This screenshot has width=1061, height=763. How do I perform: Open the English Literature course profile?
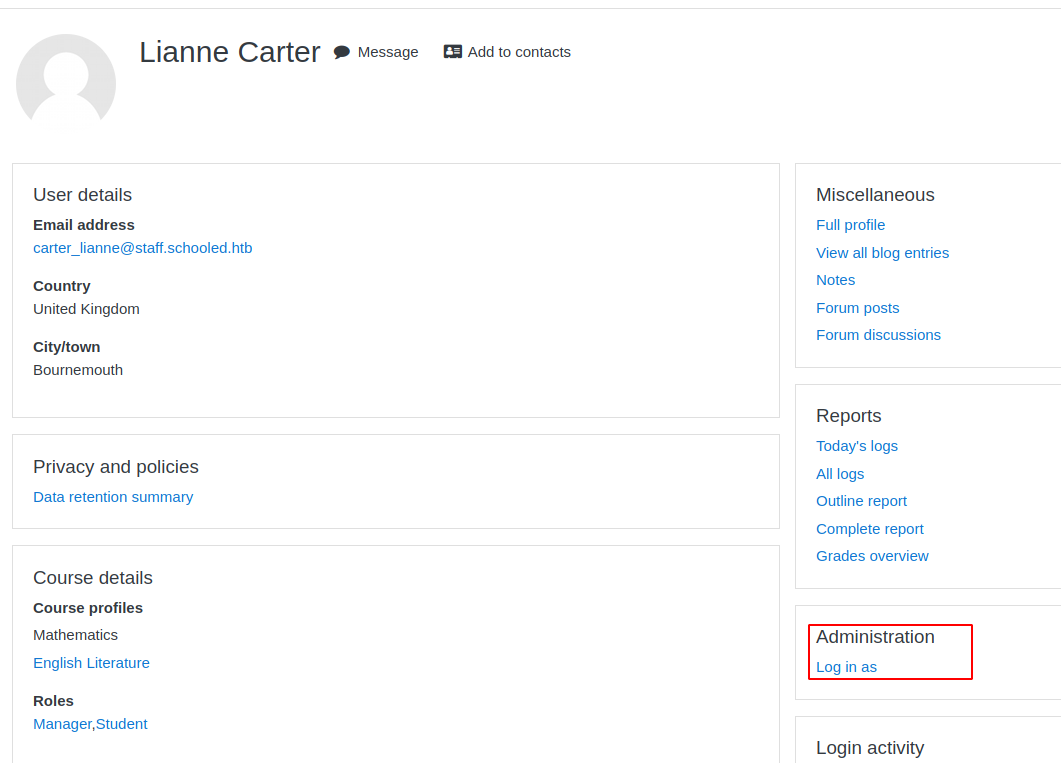[x=91, y=663]
